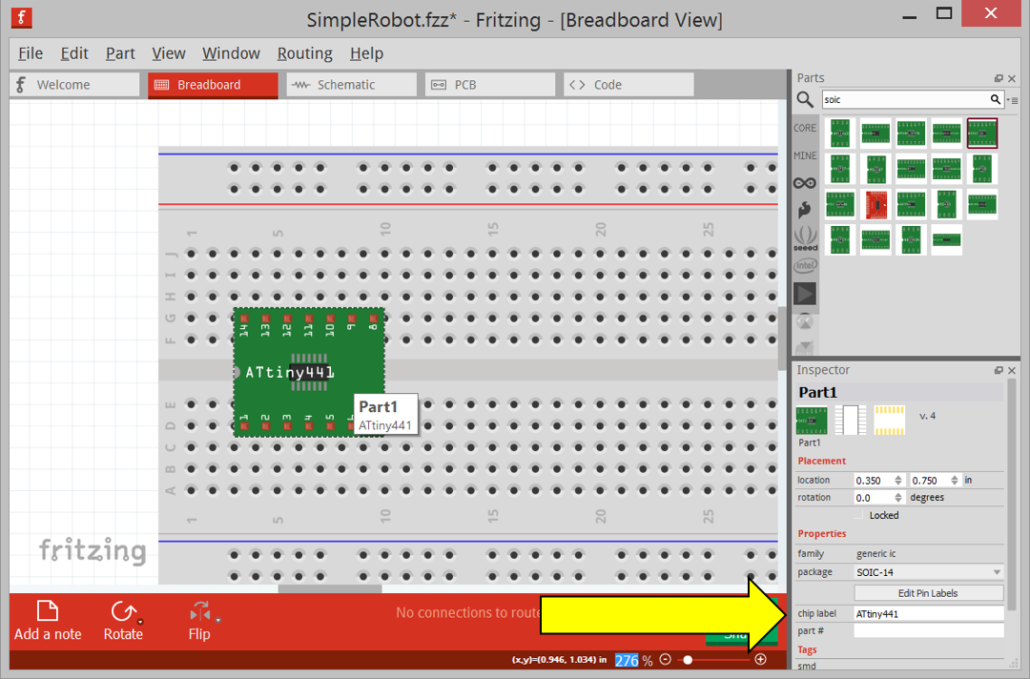Click the magnifier in the Parts search
Viewport: 1030px width, 679px height.
[x=994, y=100]
